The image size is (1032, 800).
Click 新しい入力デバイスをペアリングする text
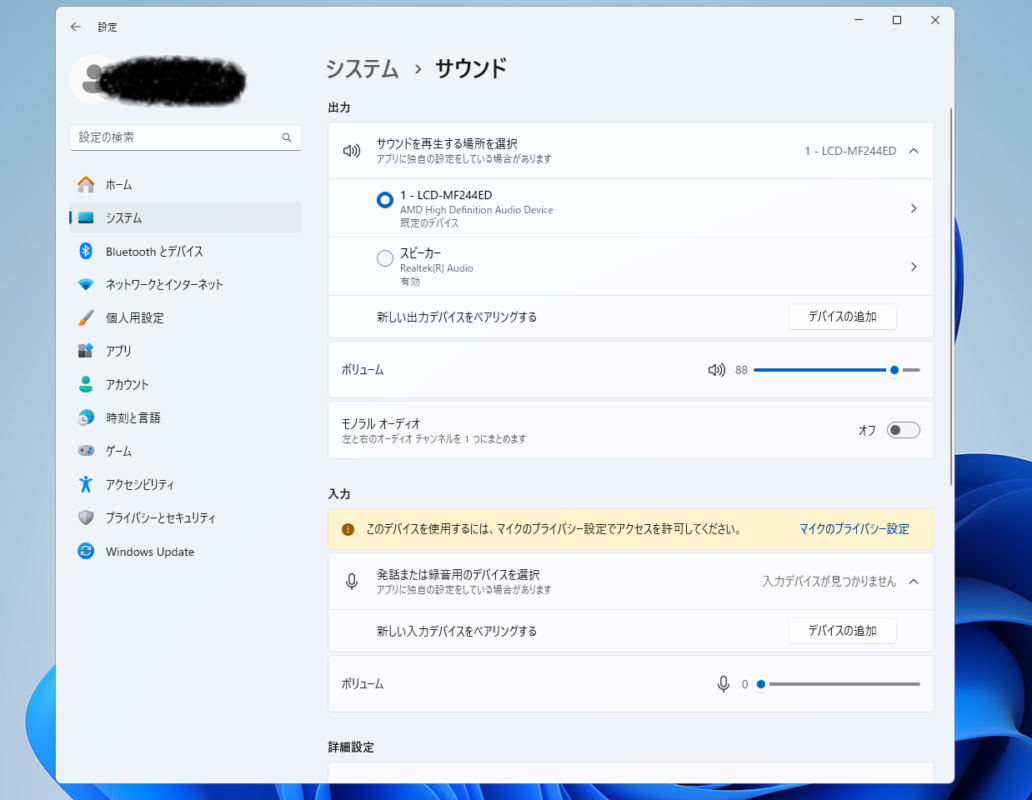pyautogui.click(x=457, y=631)
